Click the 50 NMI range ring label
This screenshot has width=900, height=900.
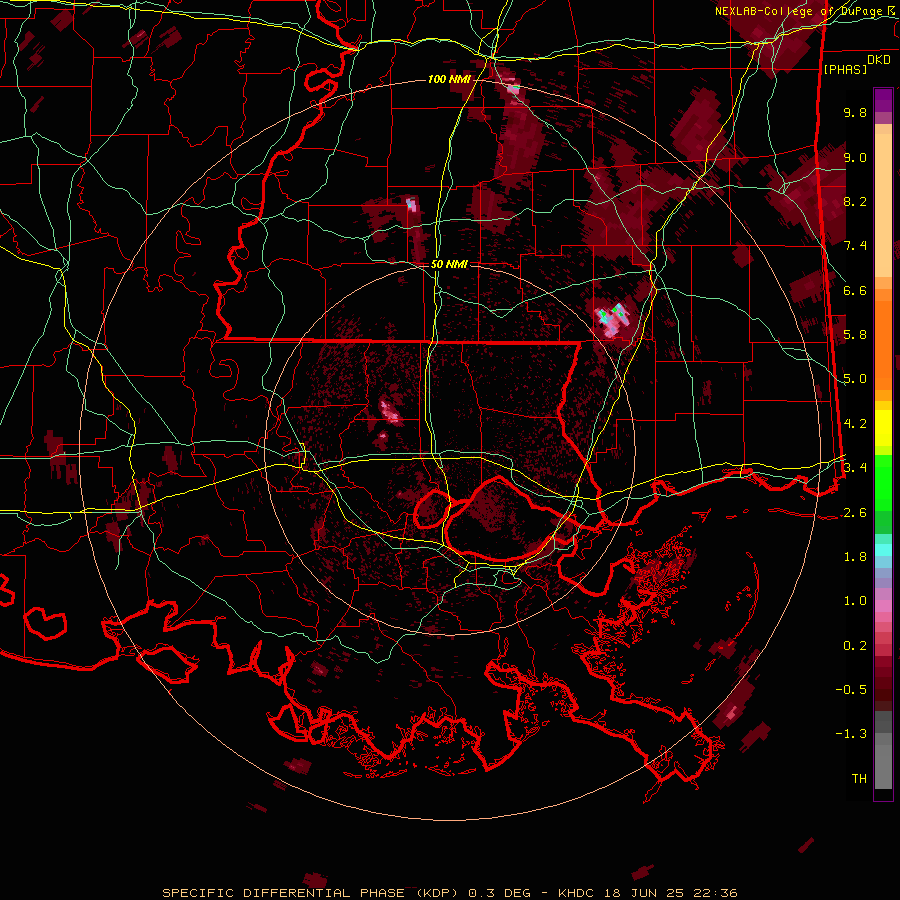(449, 264)
